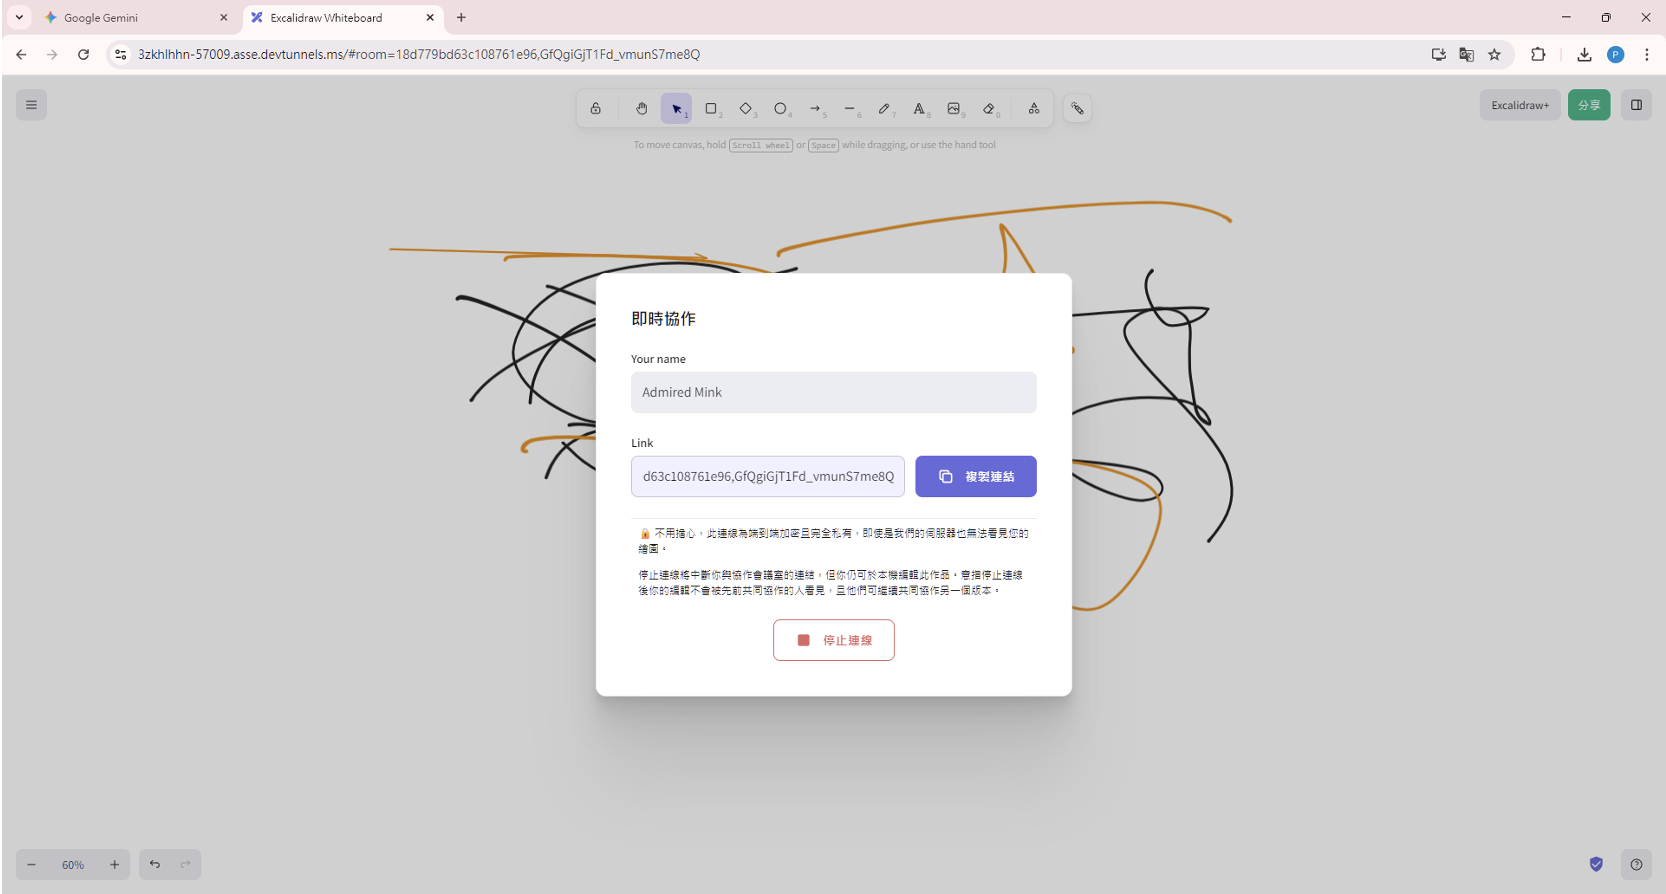Click the Your name input field
The height and width of the screenshot is (894, 1666).
click(833, 393)
